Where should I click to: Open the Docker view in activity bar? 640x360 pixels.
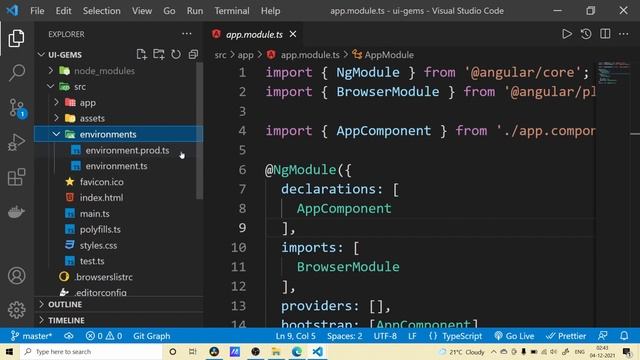pyautogui.click(x=16, y=212)
